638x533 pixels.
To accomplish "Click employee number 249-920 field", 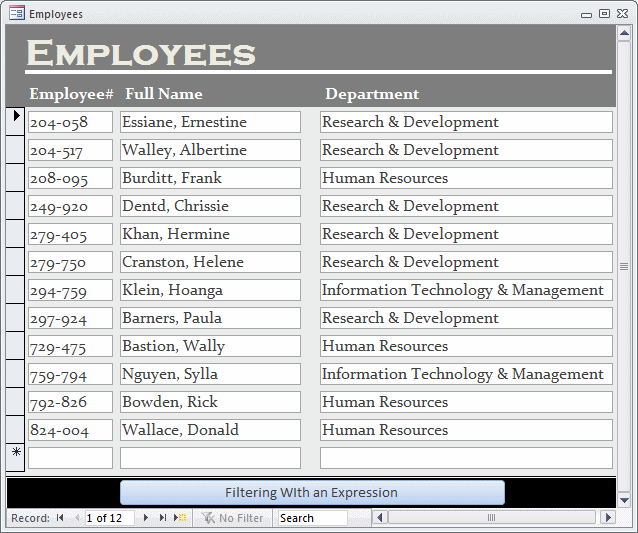I will pos(70,206).
